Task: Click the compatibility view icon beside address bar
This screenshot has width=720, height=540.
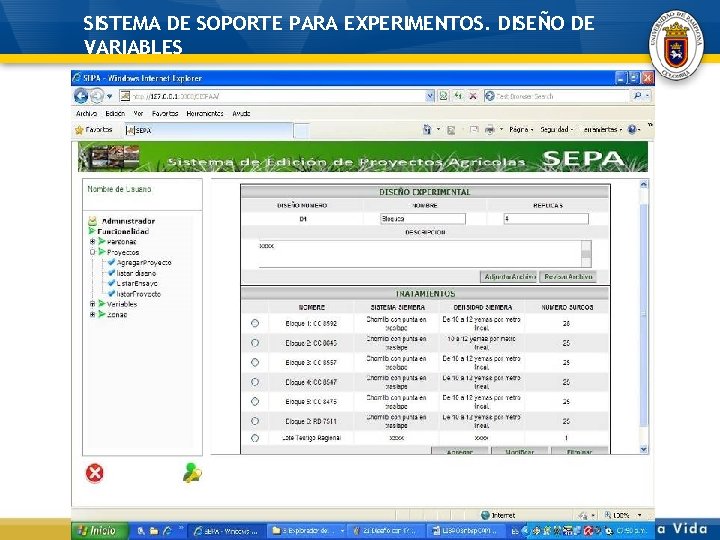Action: point(443,96)
